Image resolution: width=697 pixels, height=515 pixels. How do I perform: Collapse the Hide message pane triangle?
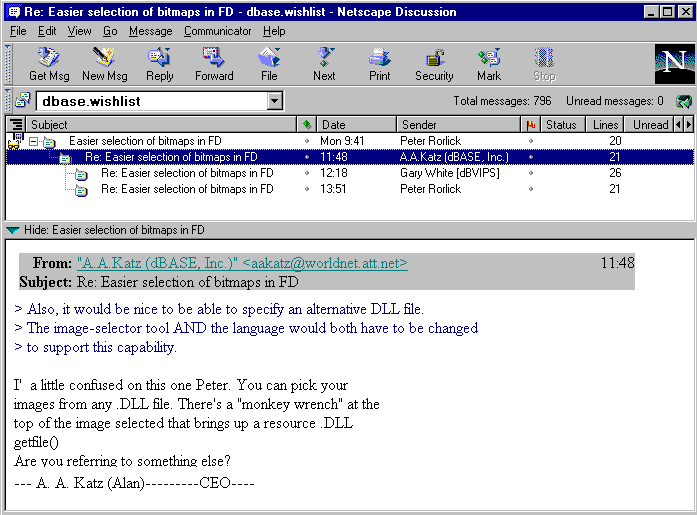tap(12, 230)
